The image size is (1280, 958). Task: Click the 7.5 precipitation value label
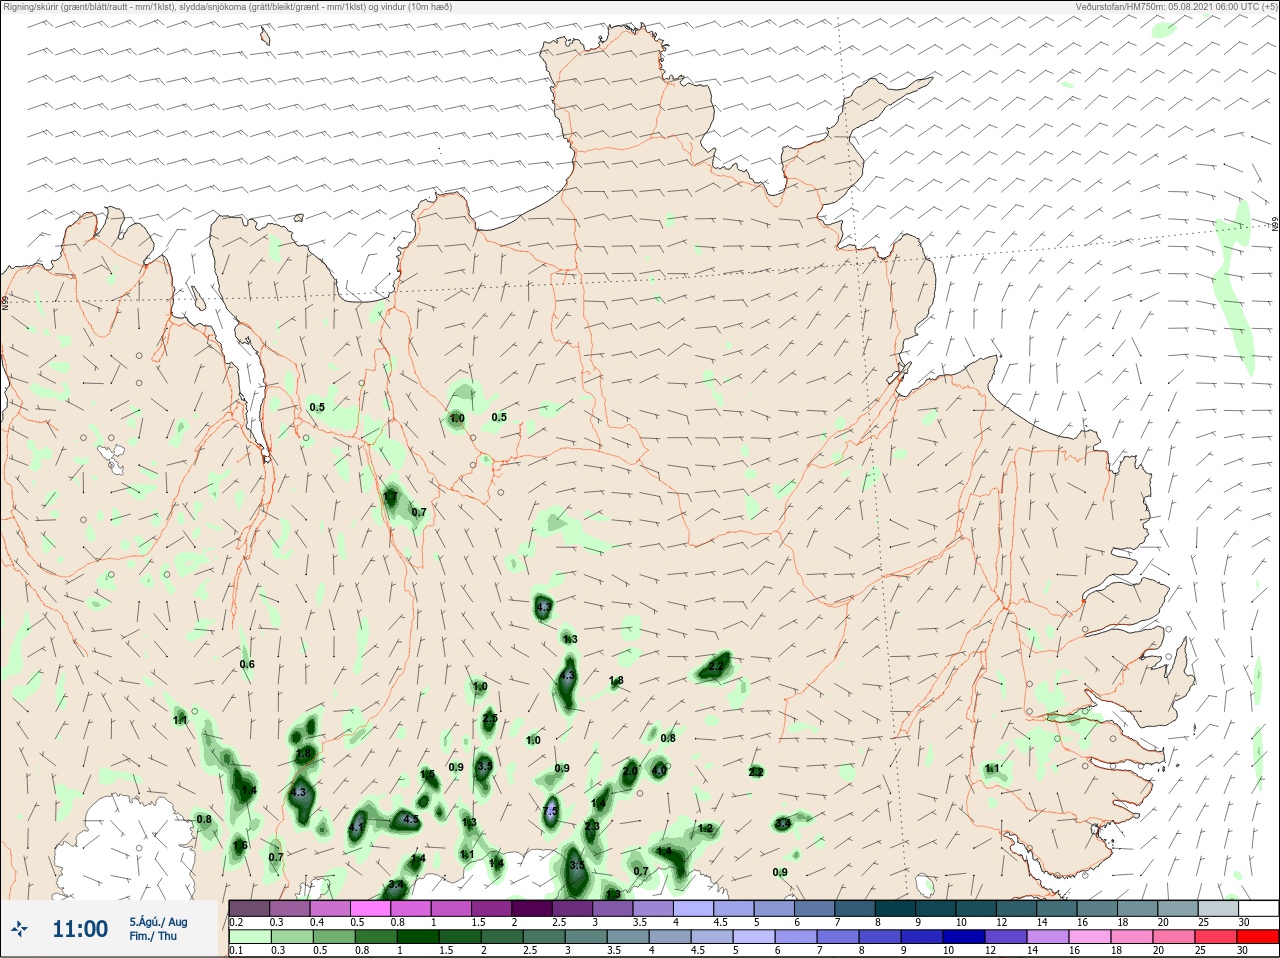click(551, 811)
